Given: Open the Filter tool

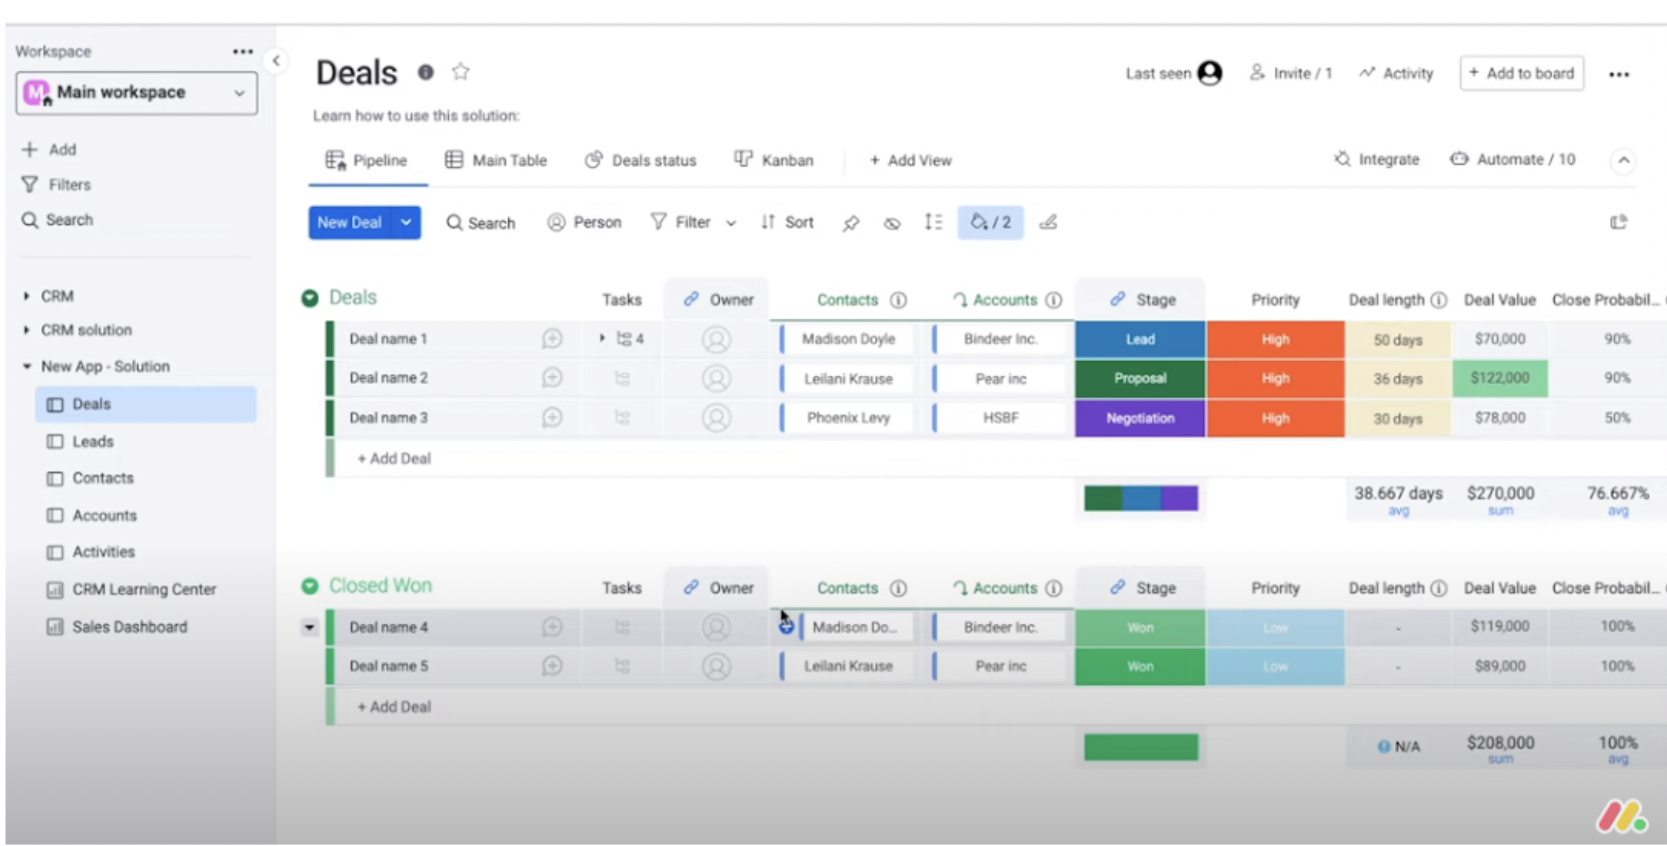Looking at the screenshot, I should [x=681, y=222].
